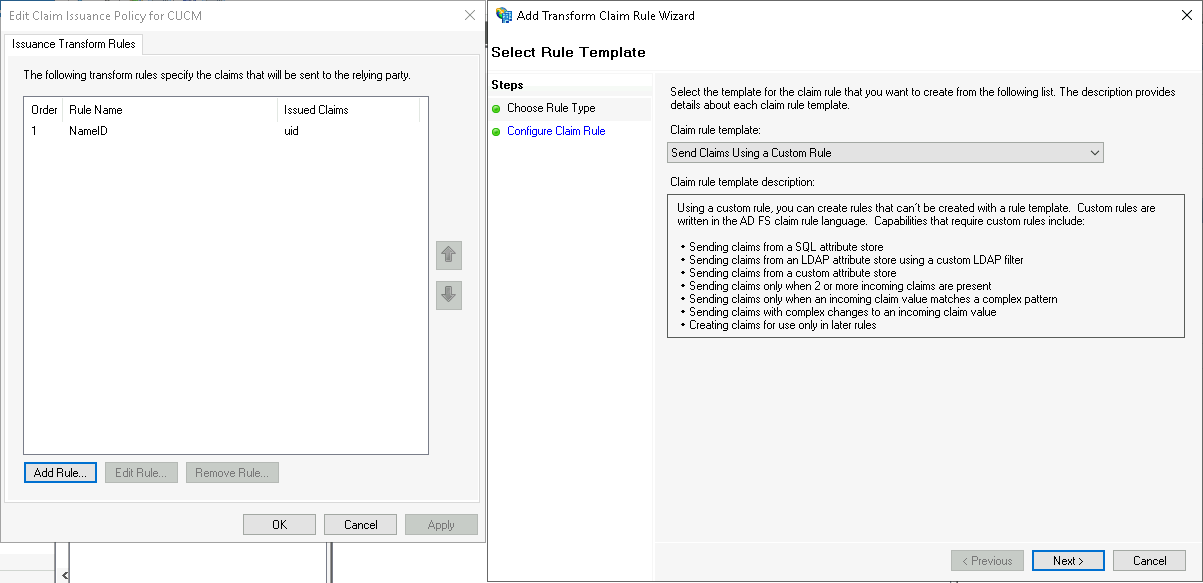1203x583 pixels.
Task: Cancel the Edit Claim Issuance Policy dialog
Action: pyautogui.click(x=360, y=525)
